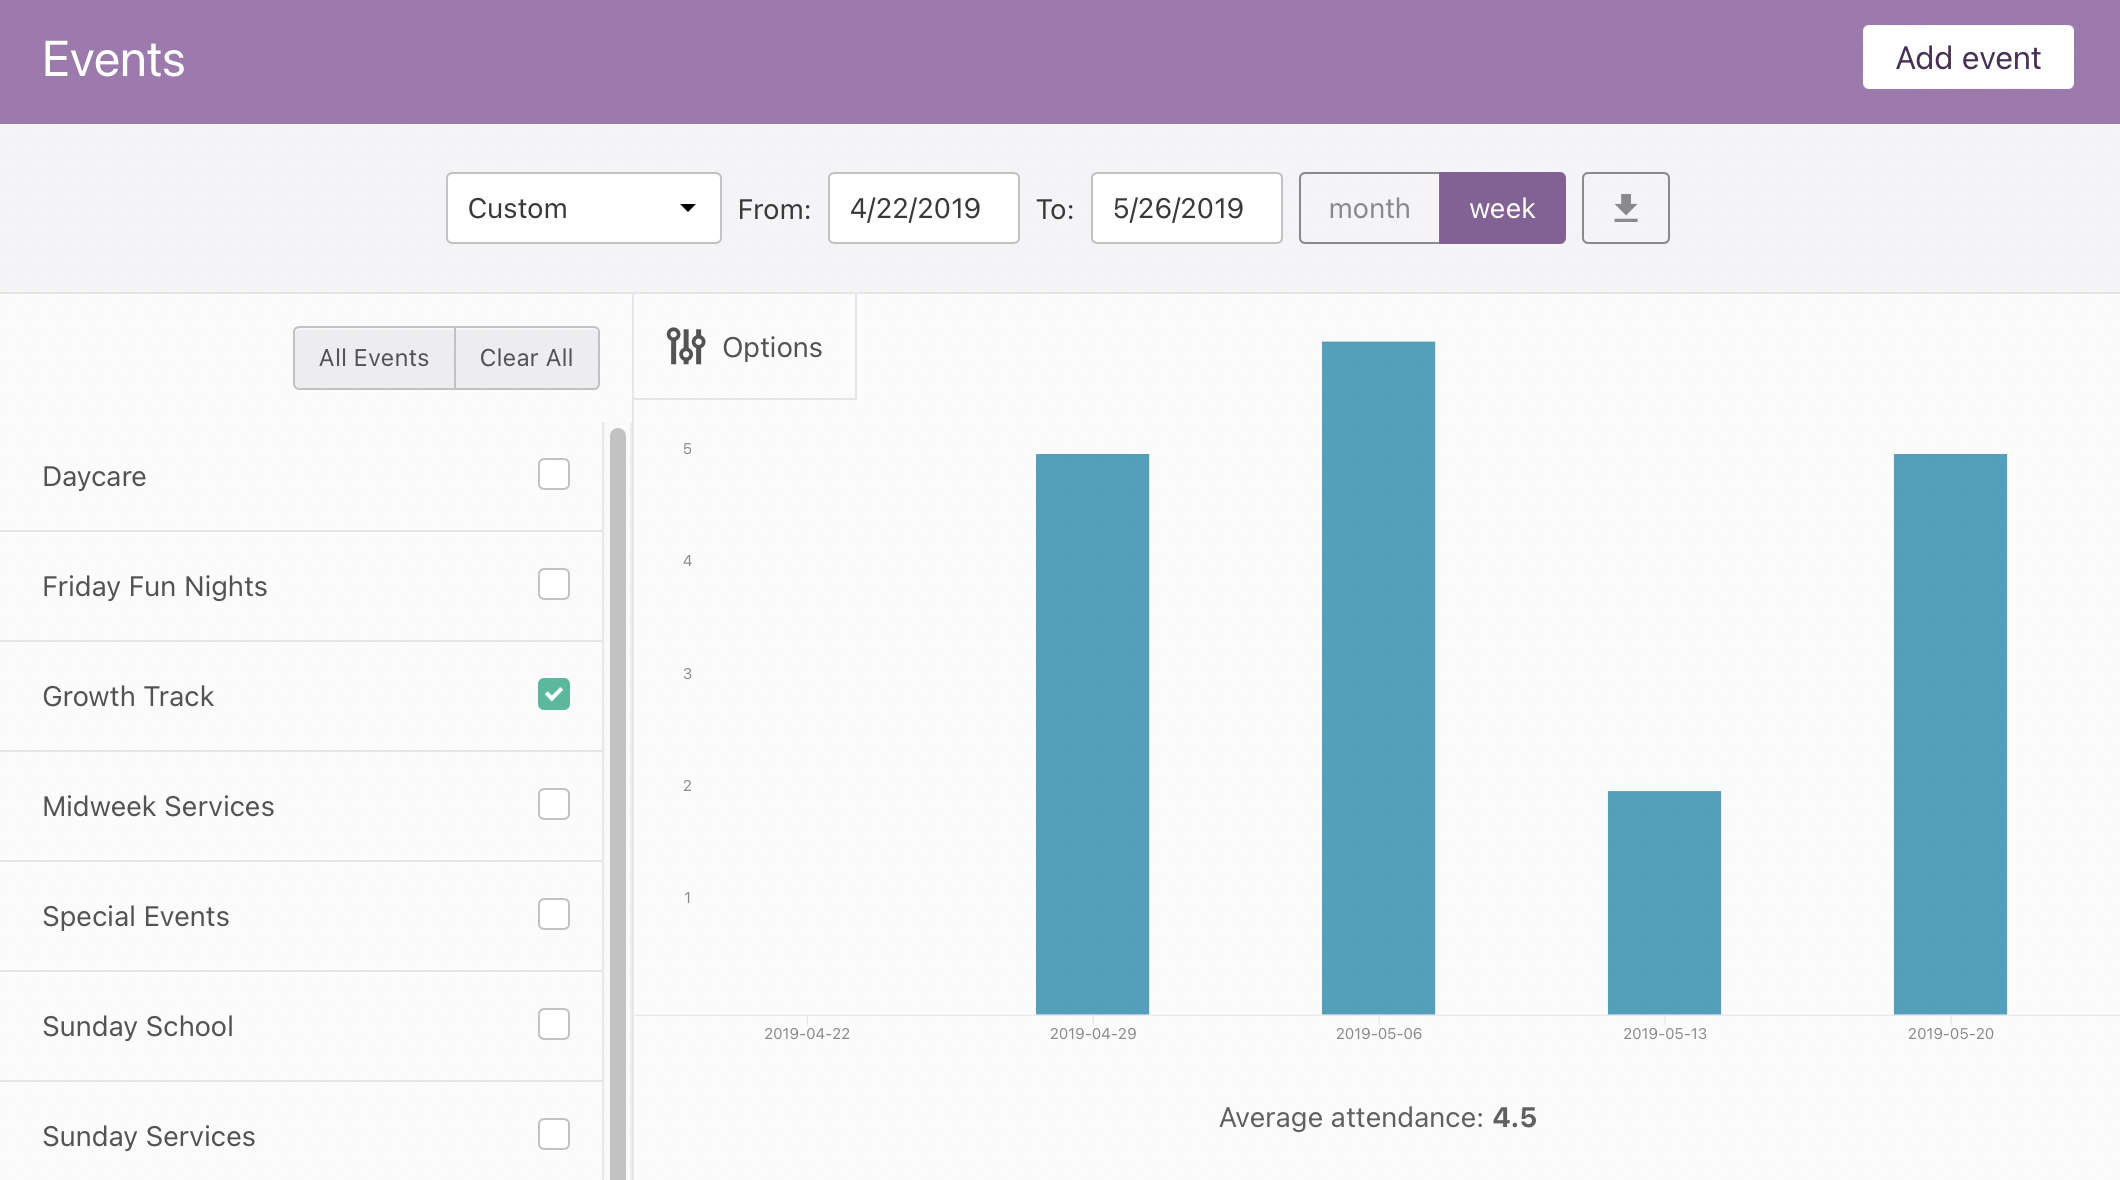
Task: Click the 2019-05-06 week bar
Action: point(1378,678)
